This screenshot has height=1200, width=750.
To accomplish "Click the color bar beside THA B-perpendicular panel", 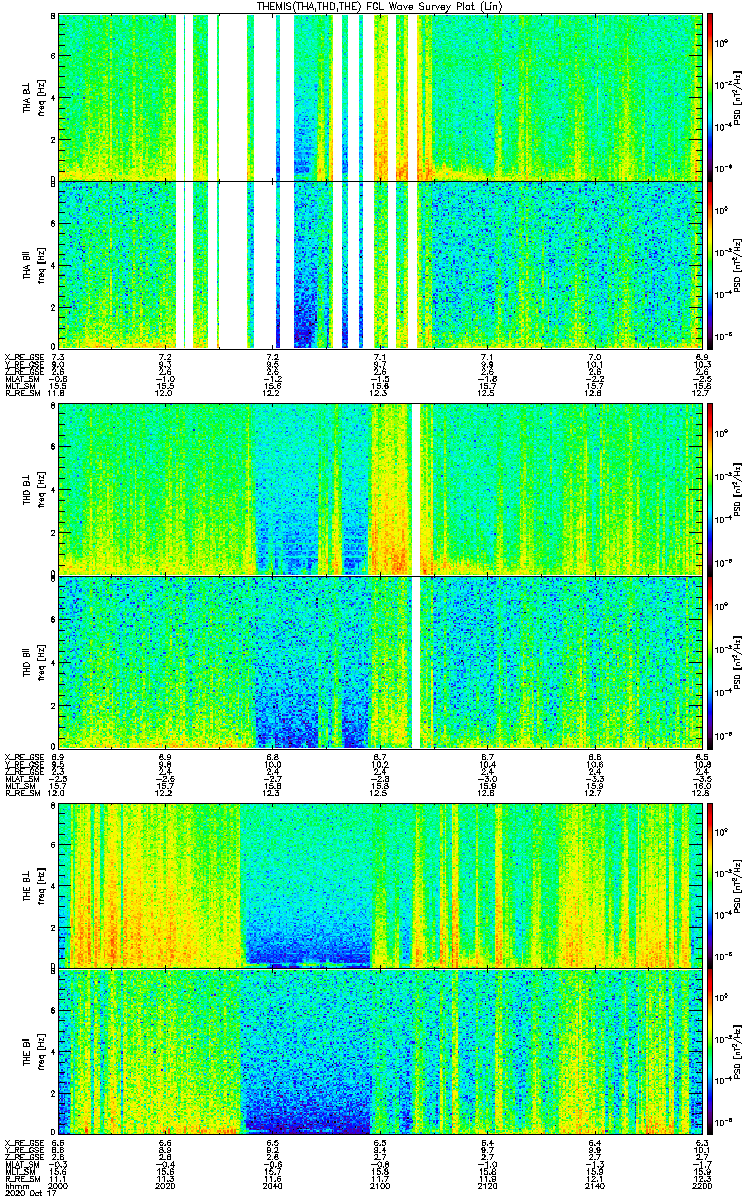I will [711, 96].
